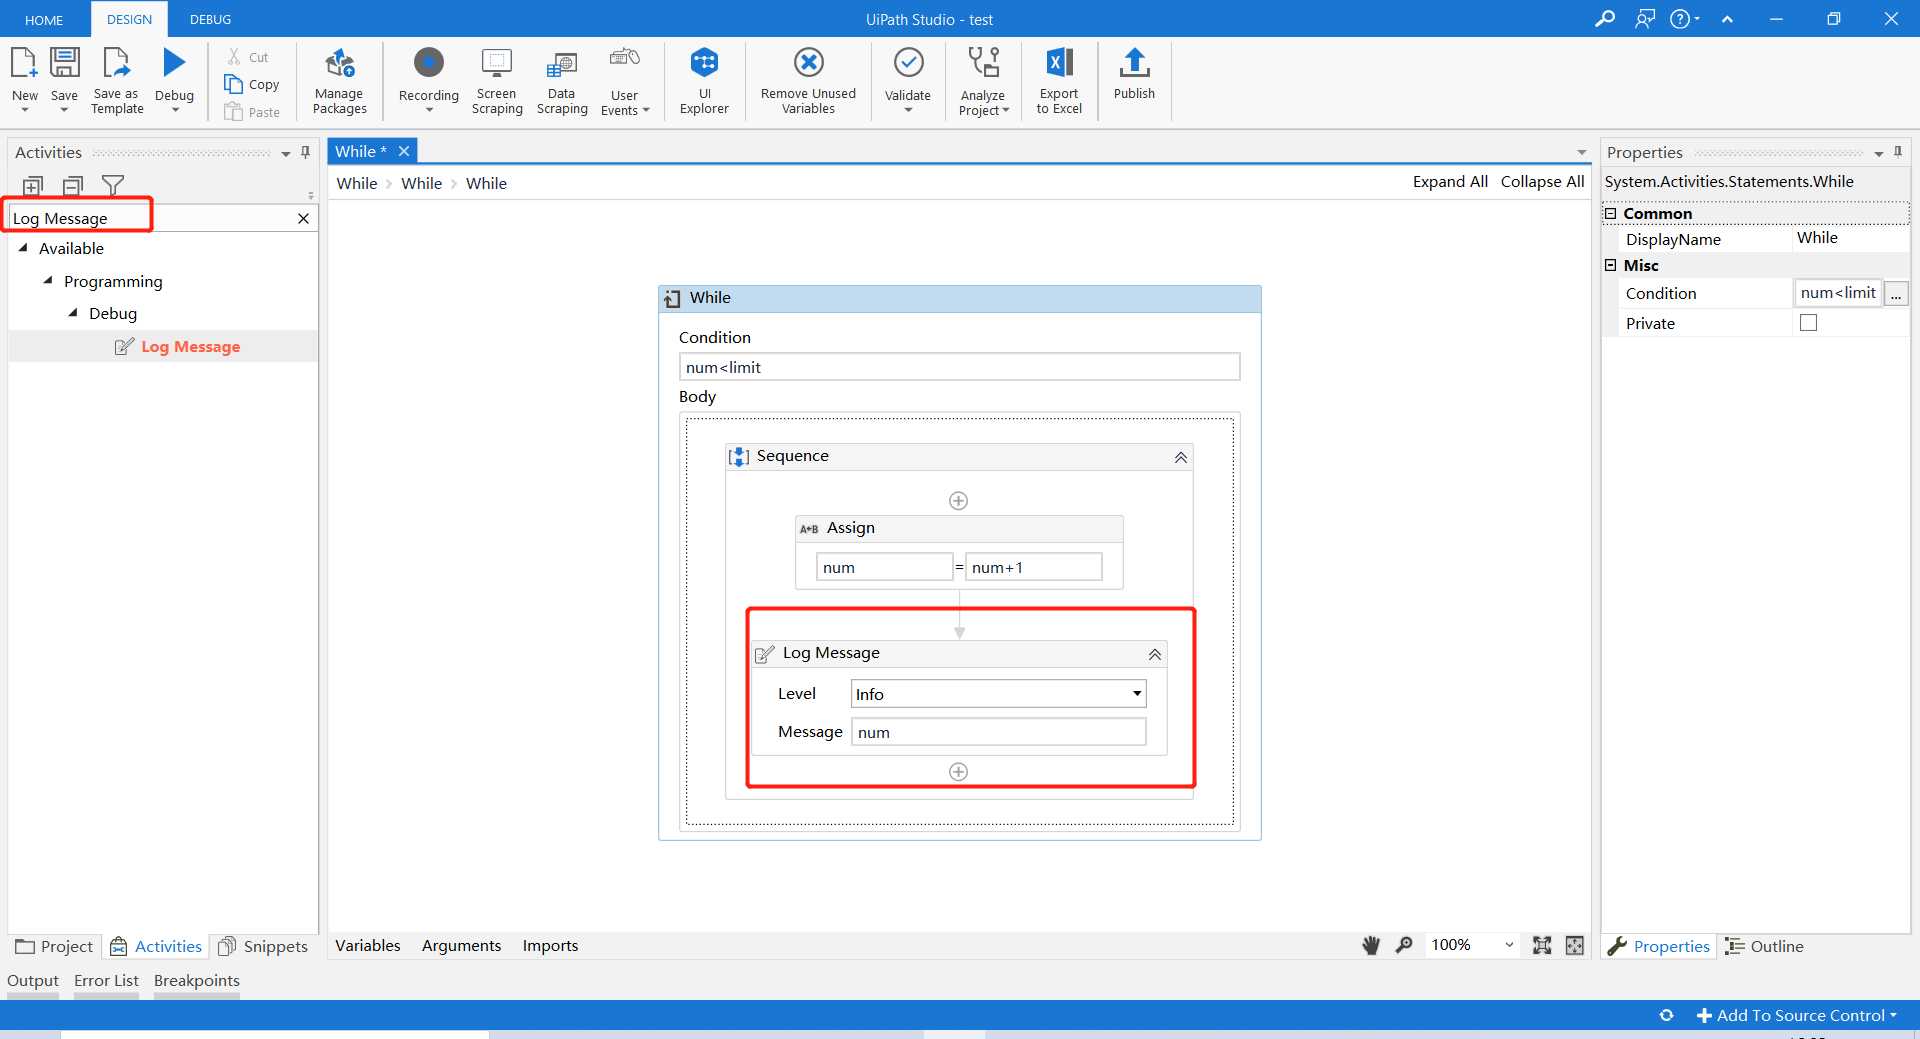The image size is (1920, 1039).
Task: Launch Data Scraping
Action: point(562,81)
